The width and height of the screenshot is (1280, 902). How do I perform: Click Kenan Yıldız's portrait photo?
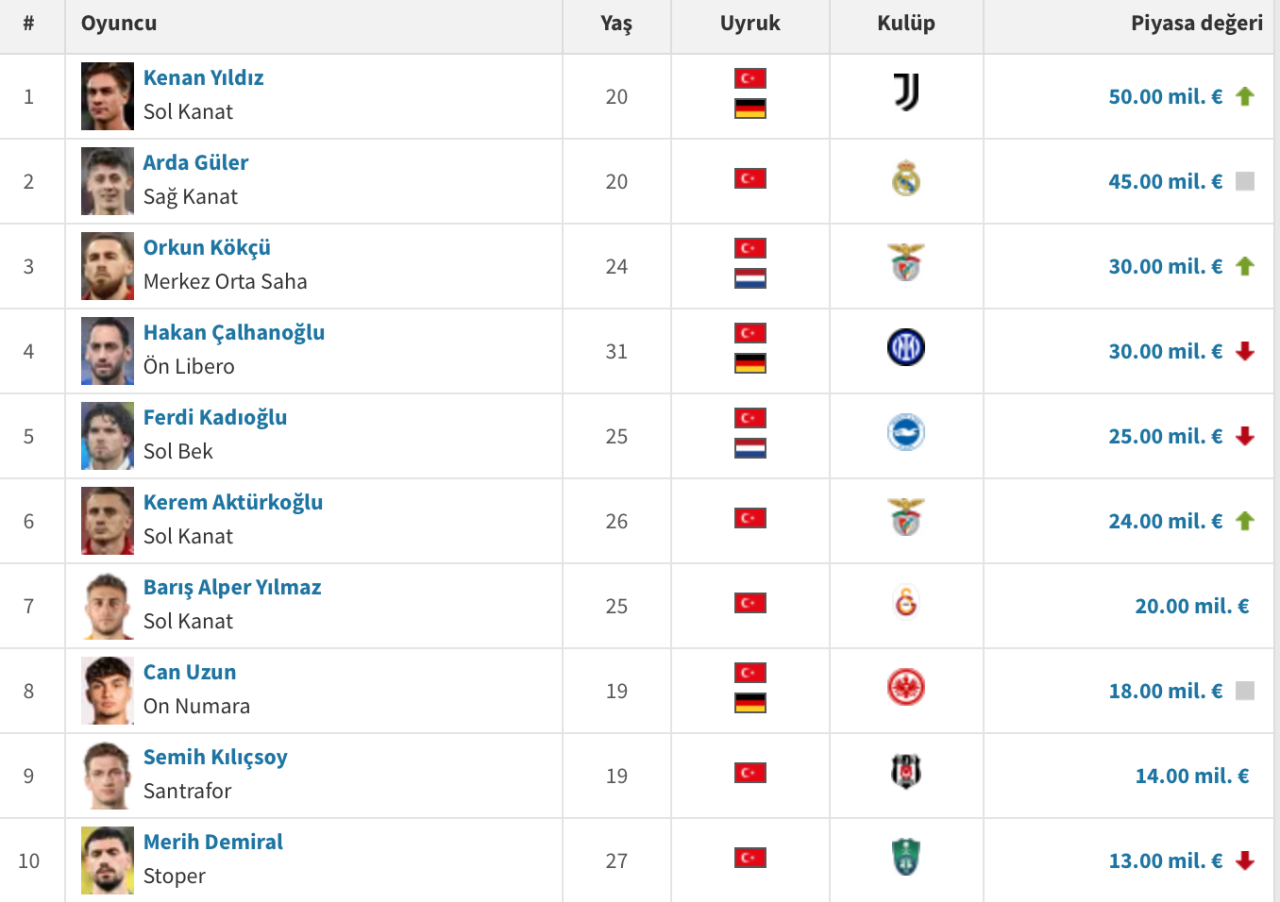pos(107,96)
